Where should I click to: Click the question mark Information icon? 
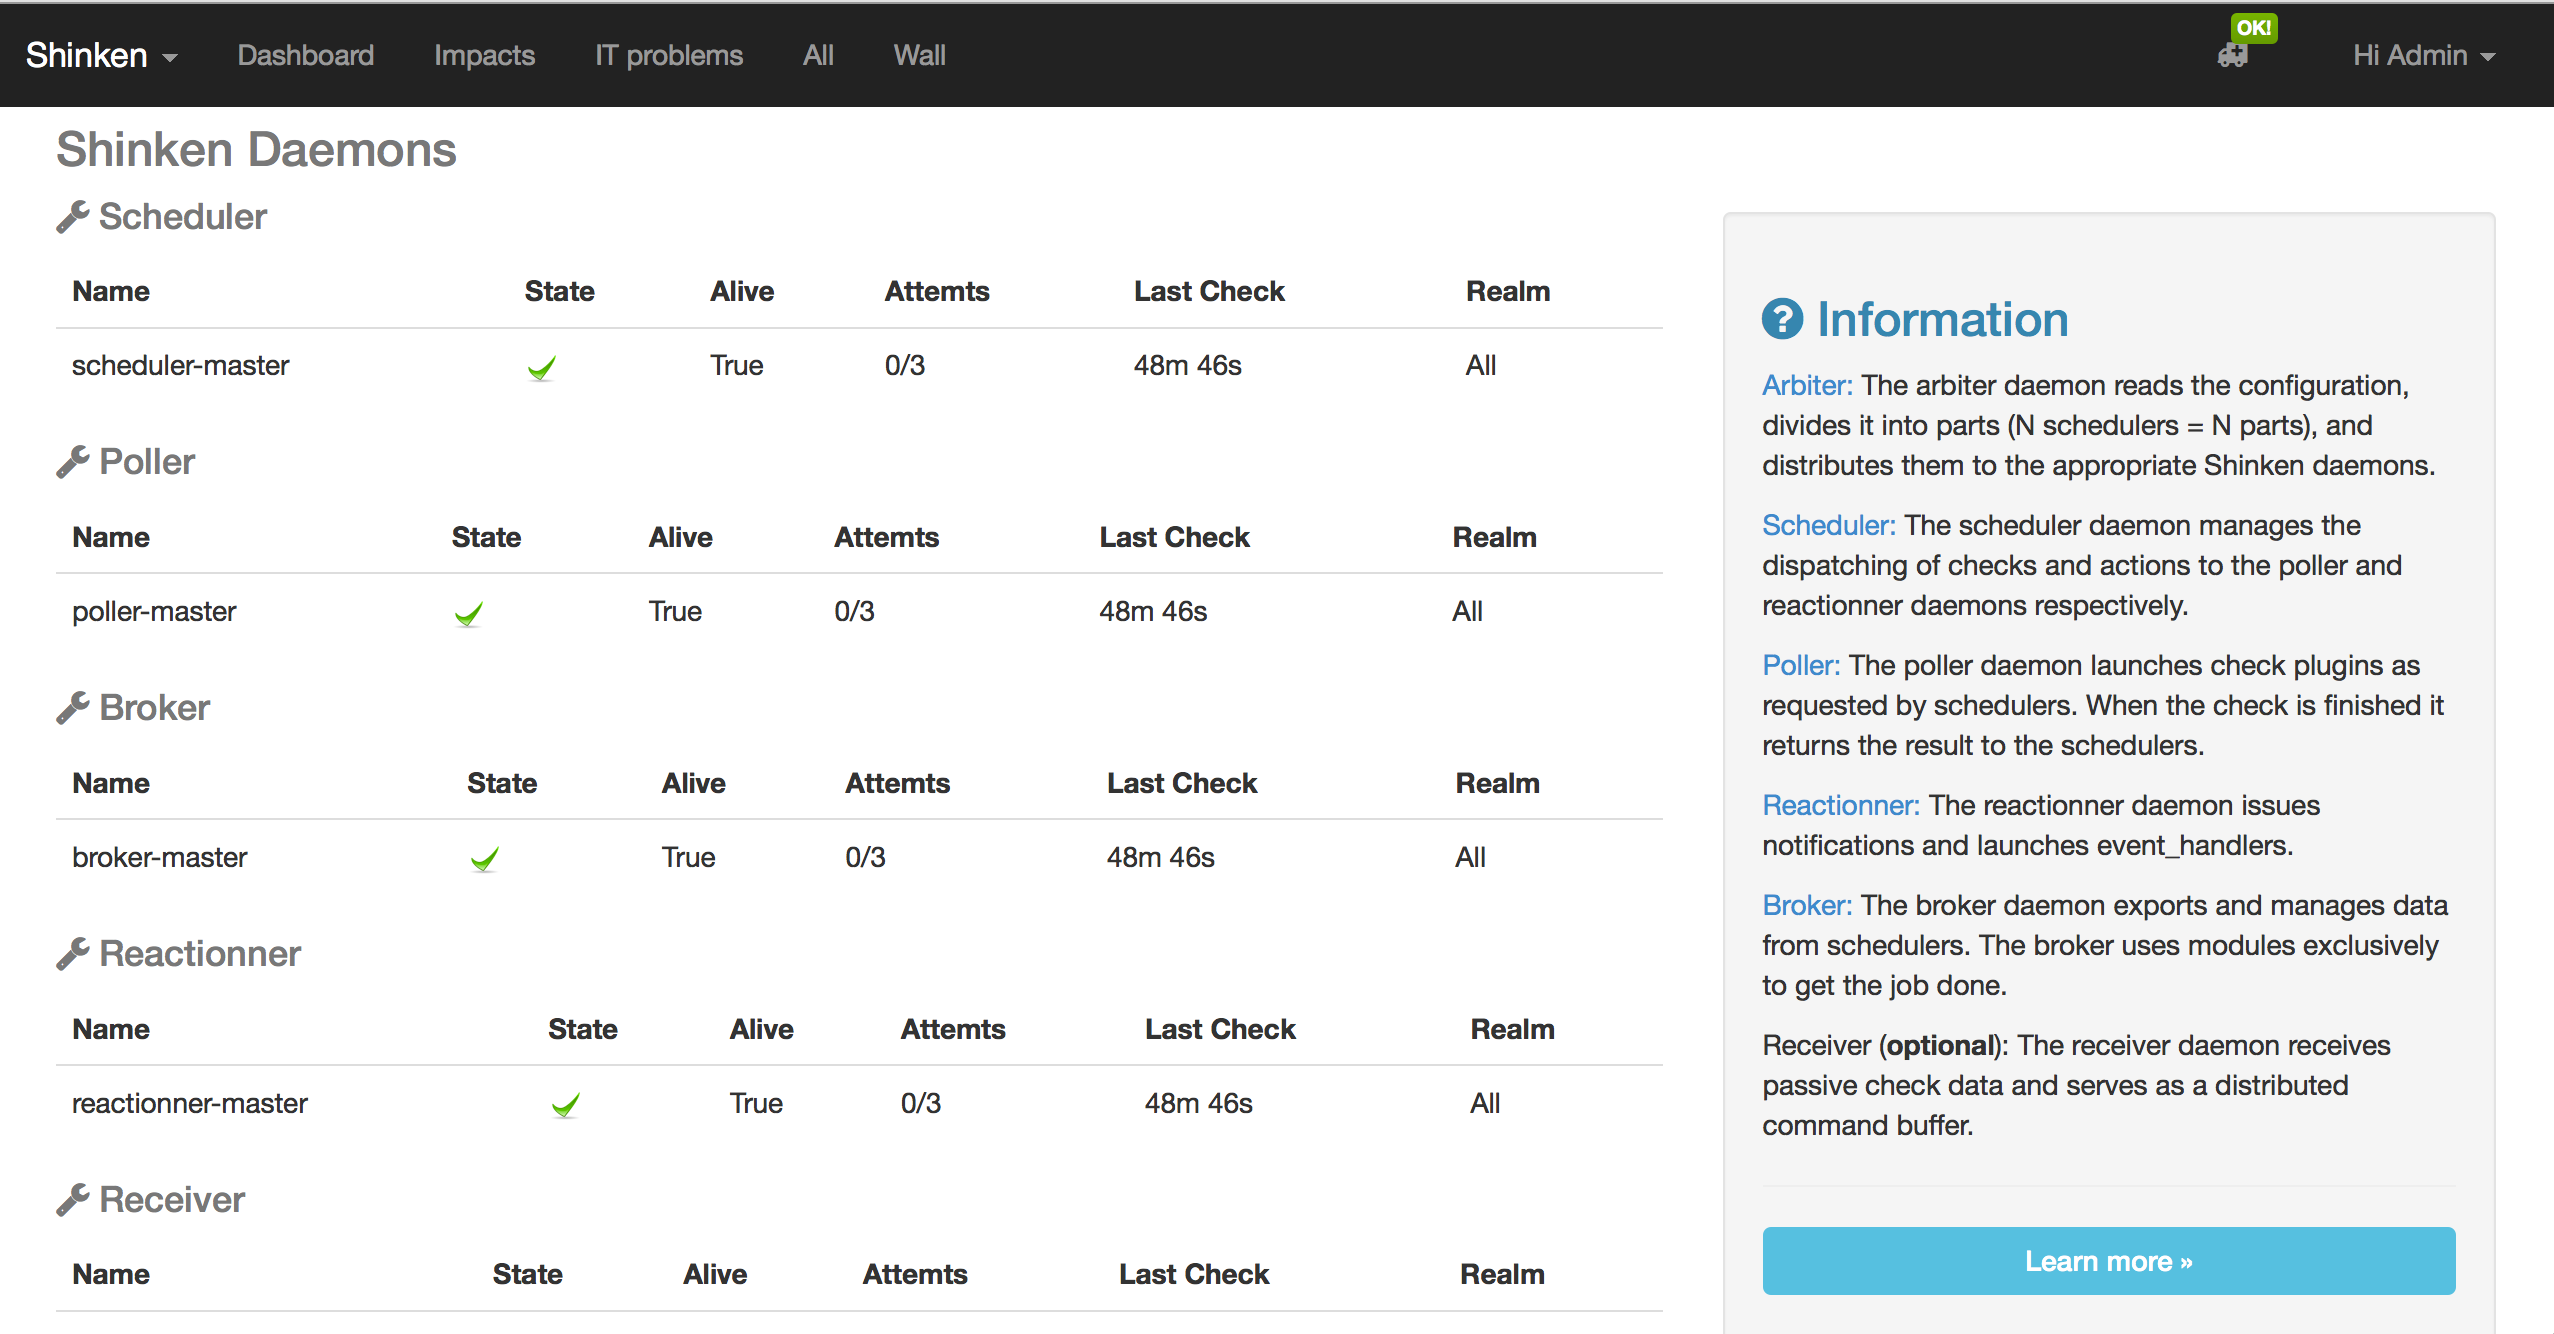(x=1782, y=319)
